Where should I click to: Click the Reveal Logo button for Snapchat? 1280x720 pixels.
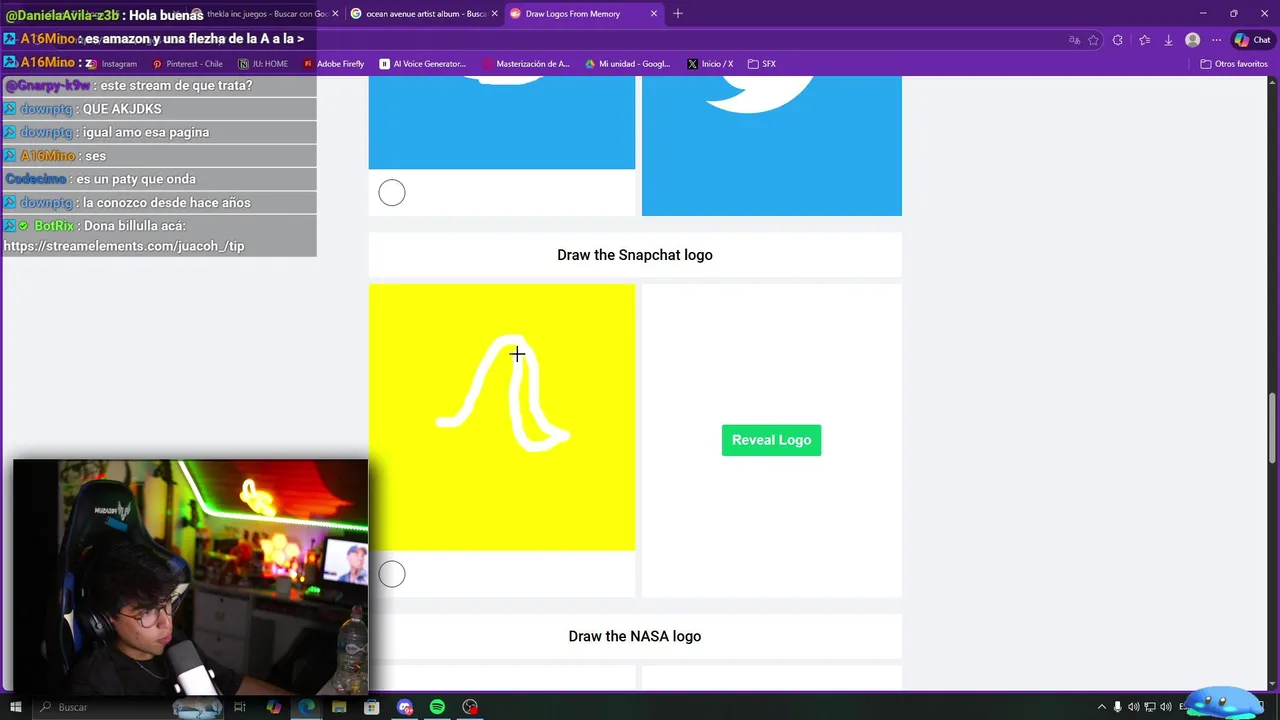tap(771, 440)
